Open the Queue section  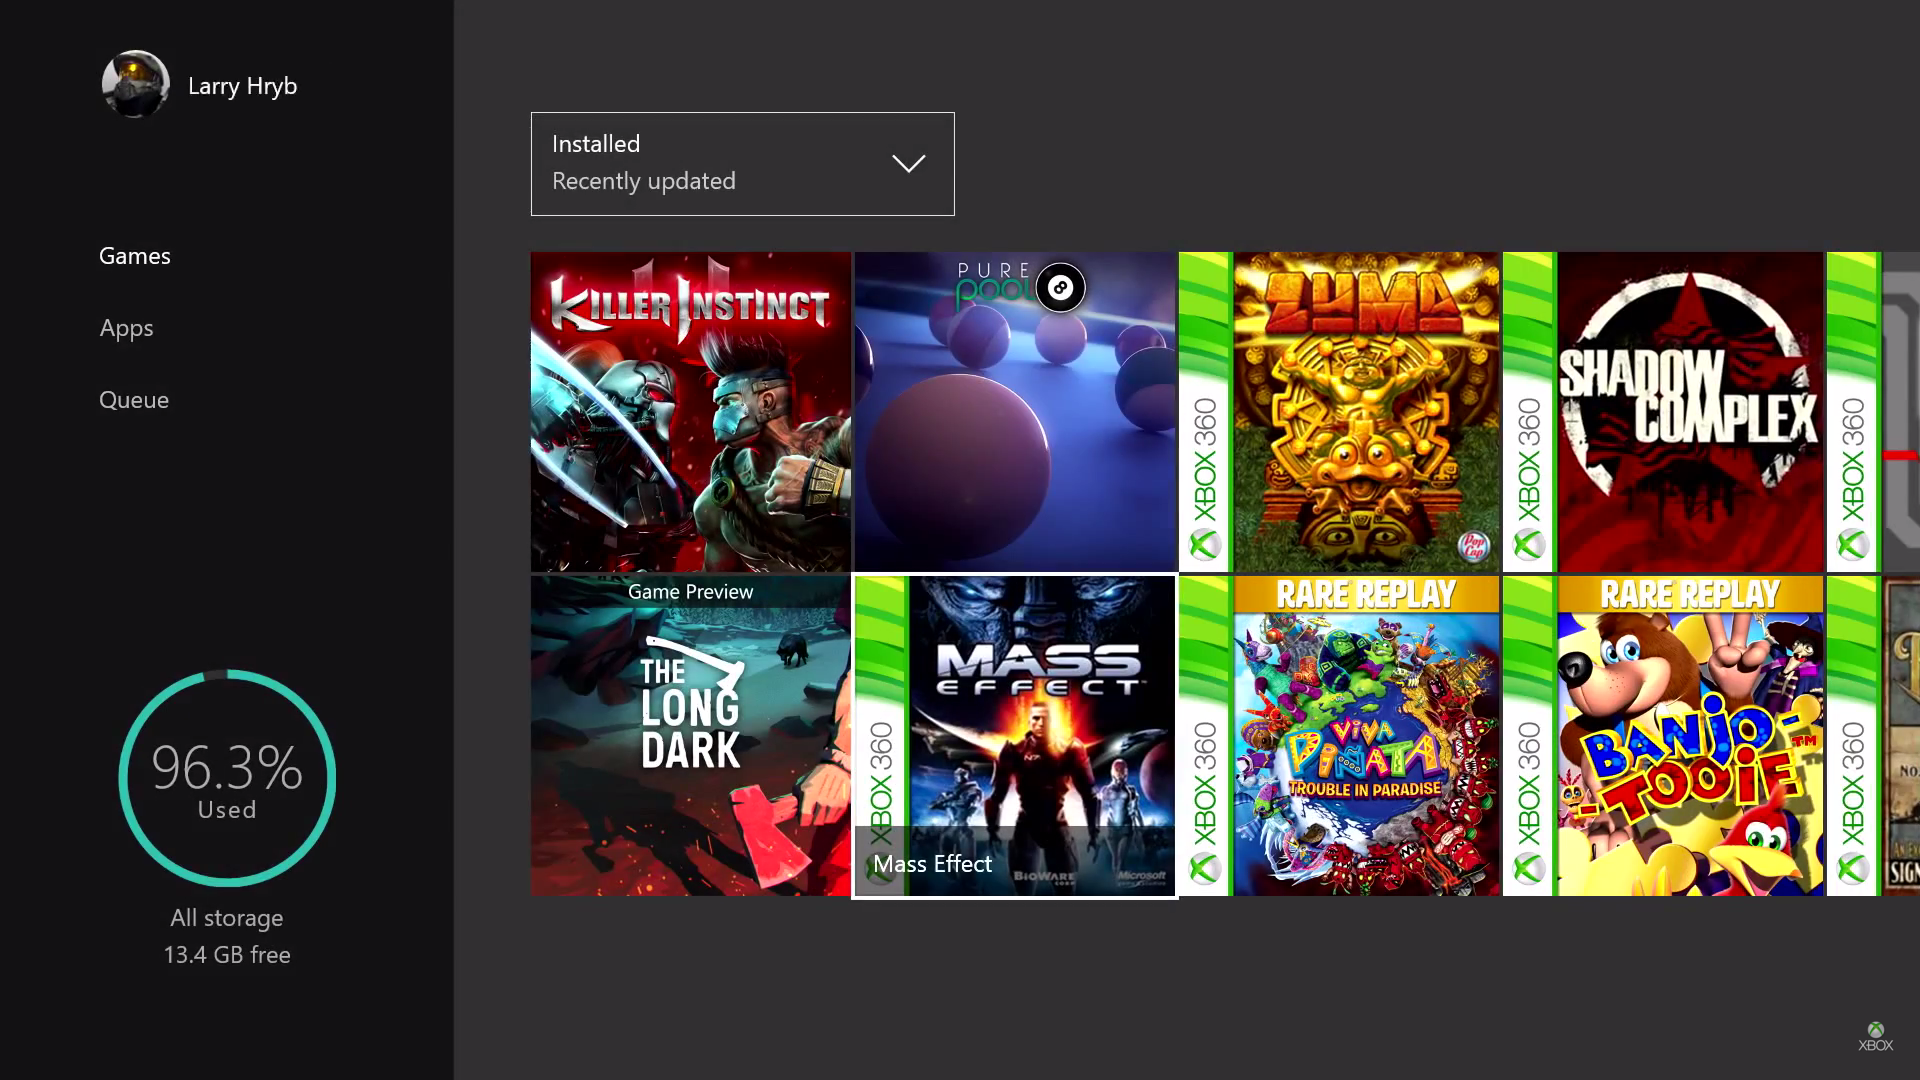coord(134,400)
